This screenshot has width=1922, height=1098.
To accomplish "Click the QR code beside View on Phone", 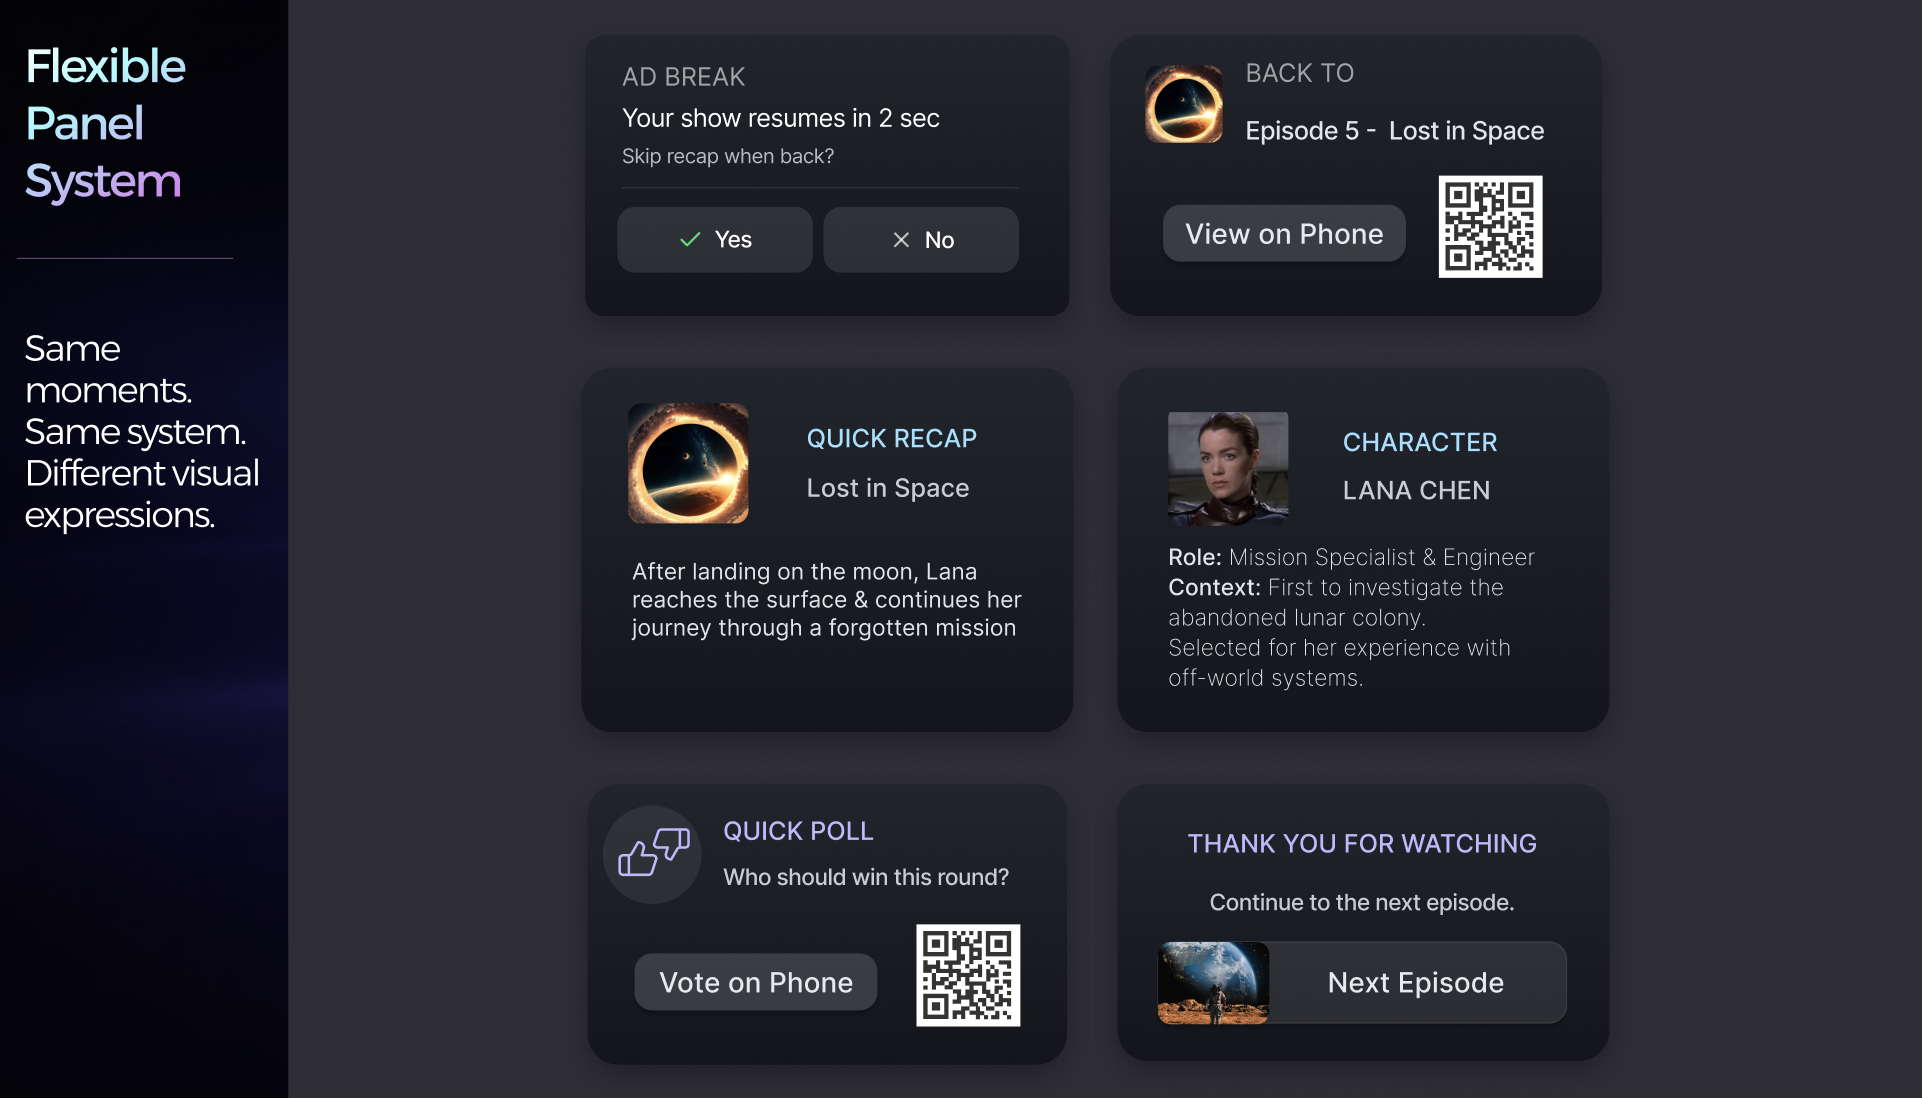I will pyautogui.click(x=1490, y=227).
